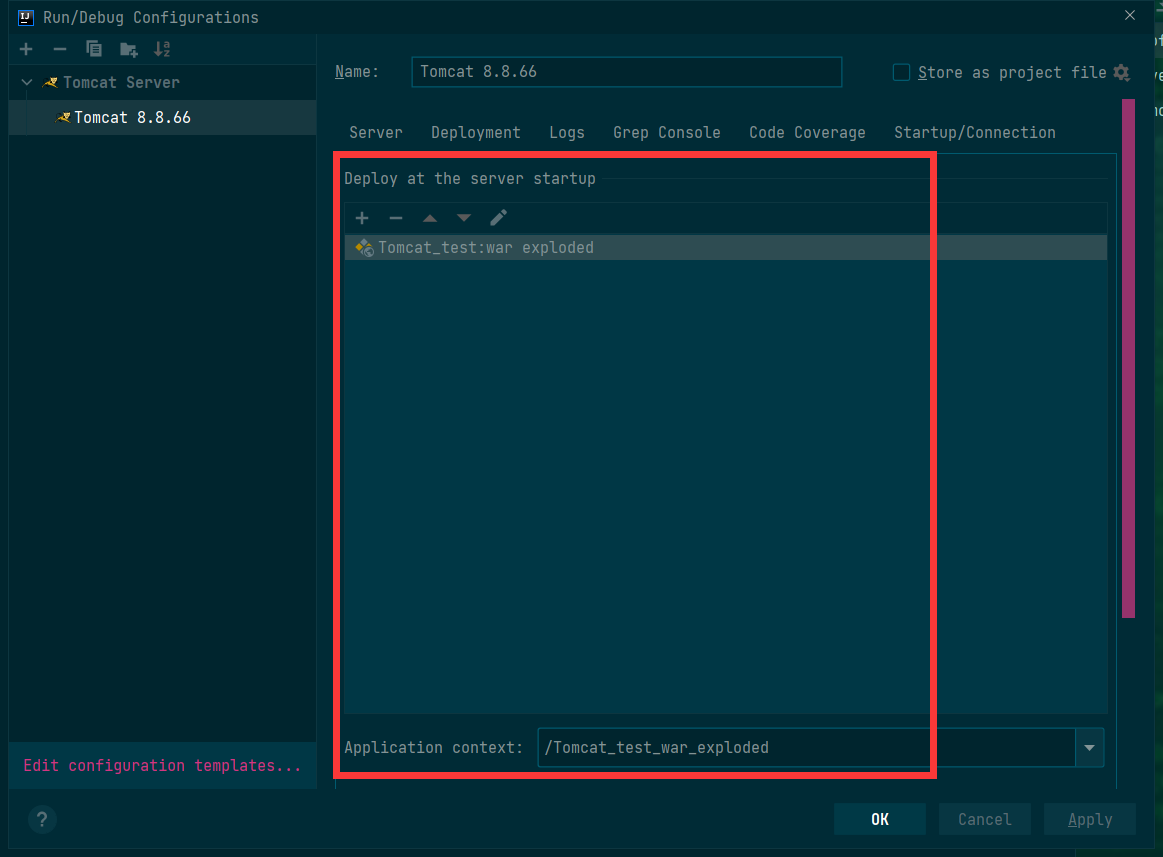Add a new run configuration
This screenshot has height=857, width=1163.
(26, 49)
